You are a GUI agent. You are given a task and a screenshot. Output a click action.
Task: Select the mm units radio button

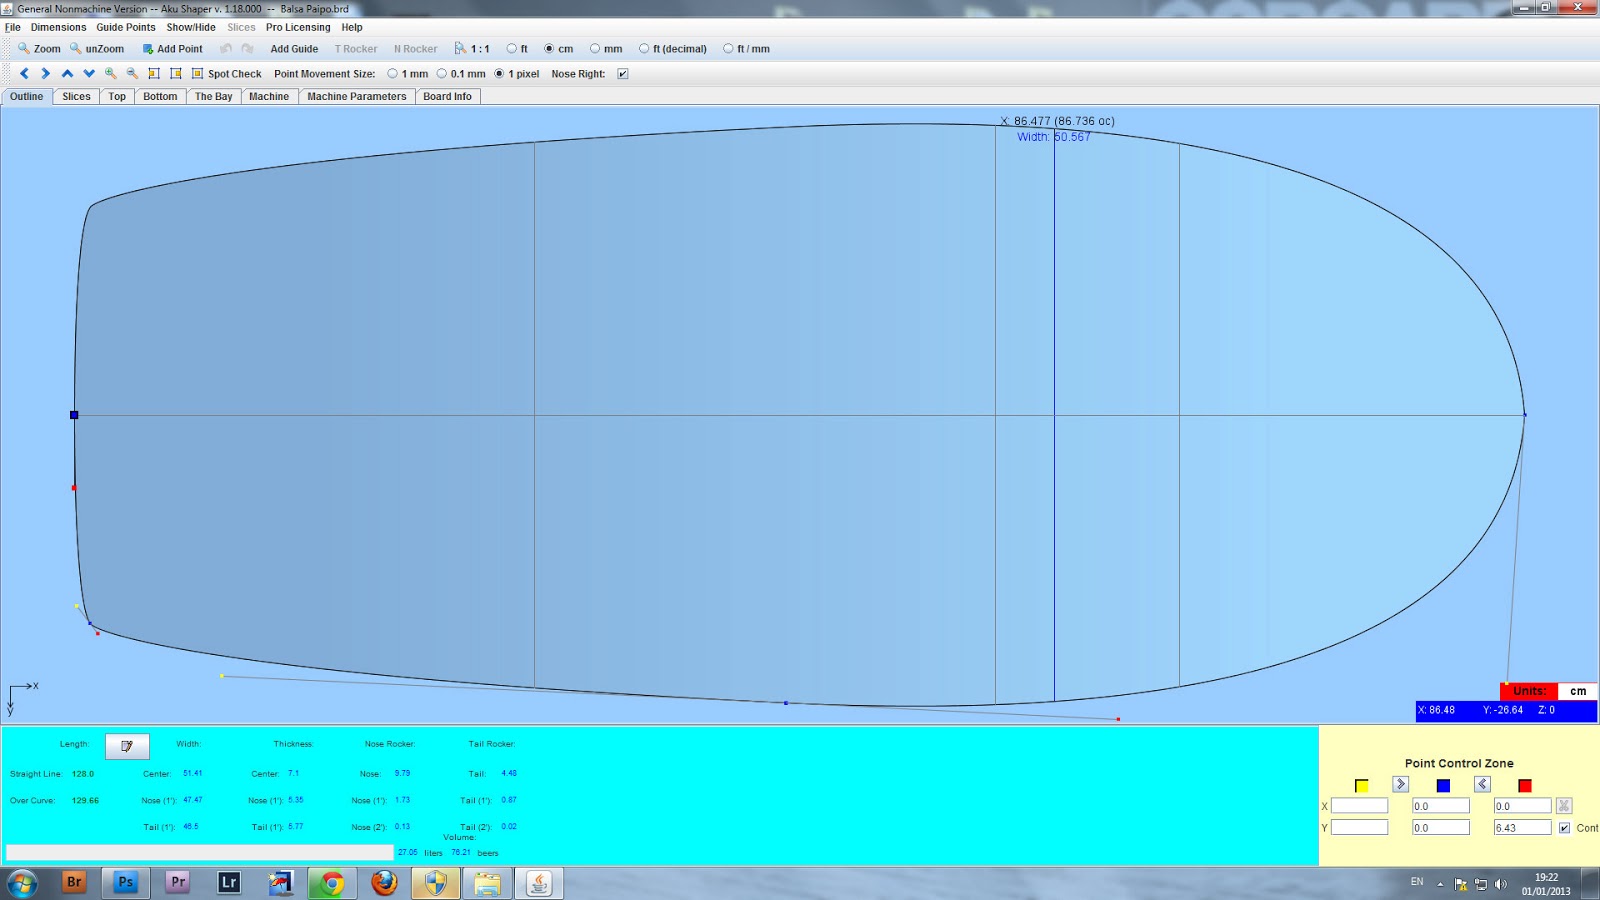[595, 49]
